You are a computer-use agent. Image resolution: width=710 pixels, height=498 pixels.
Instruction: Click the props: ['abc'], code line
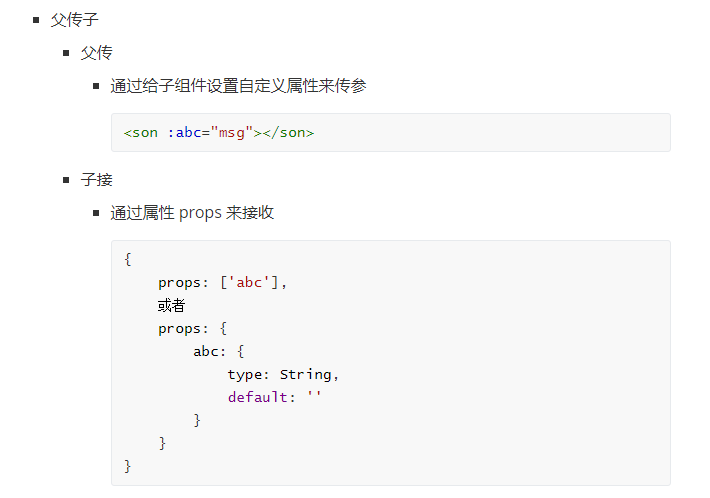tap(222, 283)
